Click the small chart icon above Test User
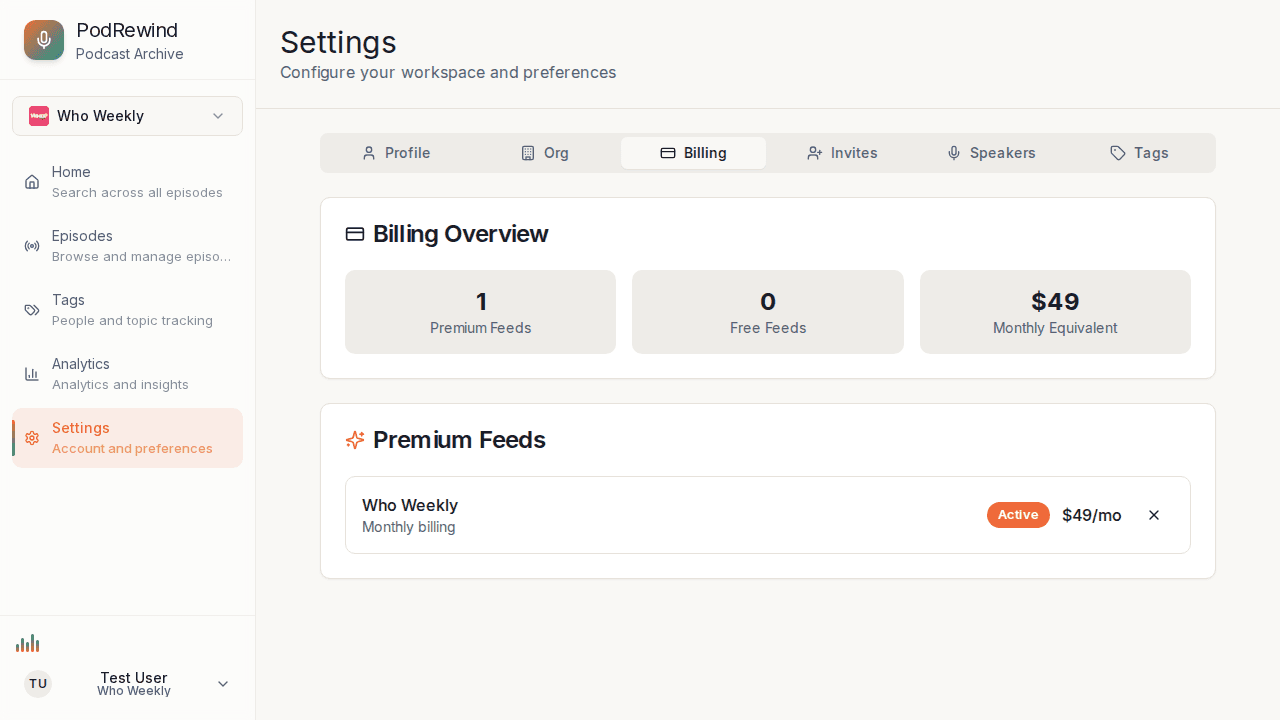1280x720 pixels. coord(28,643)
